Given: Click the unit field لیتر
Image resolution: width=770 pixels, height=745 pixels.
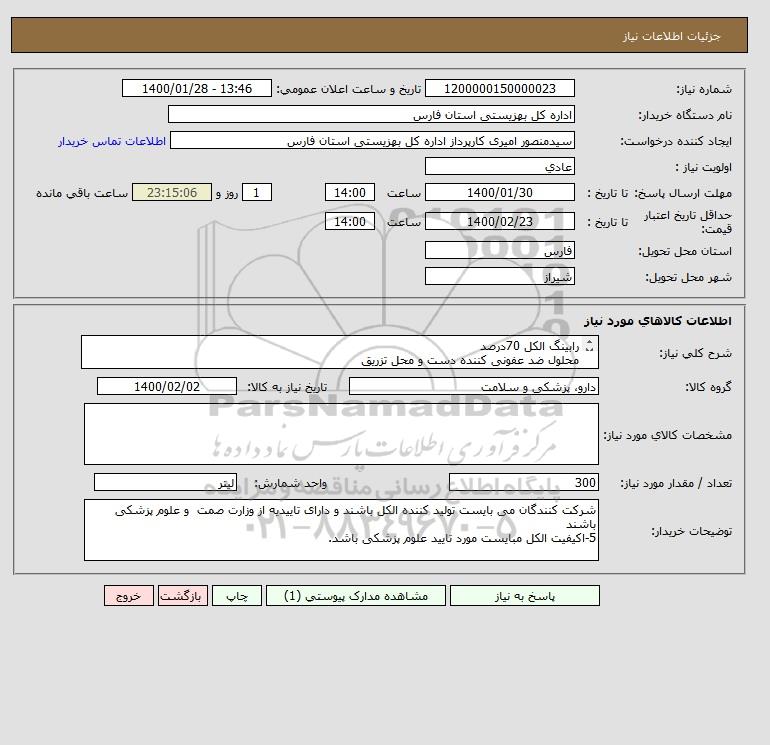Looking at the screenshot, I should [165, 482].
